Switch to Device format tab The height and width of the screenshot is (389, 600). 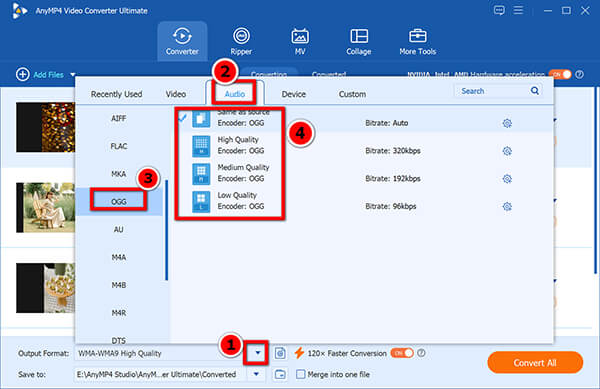293,94
